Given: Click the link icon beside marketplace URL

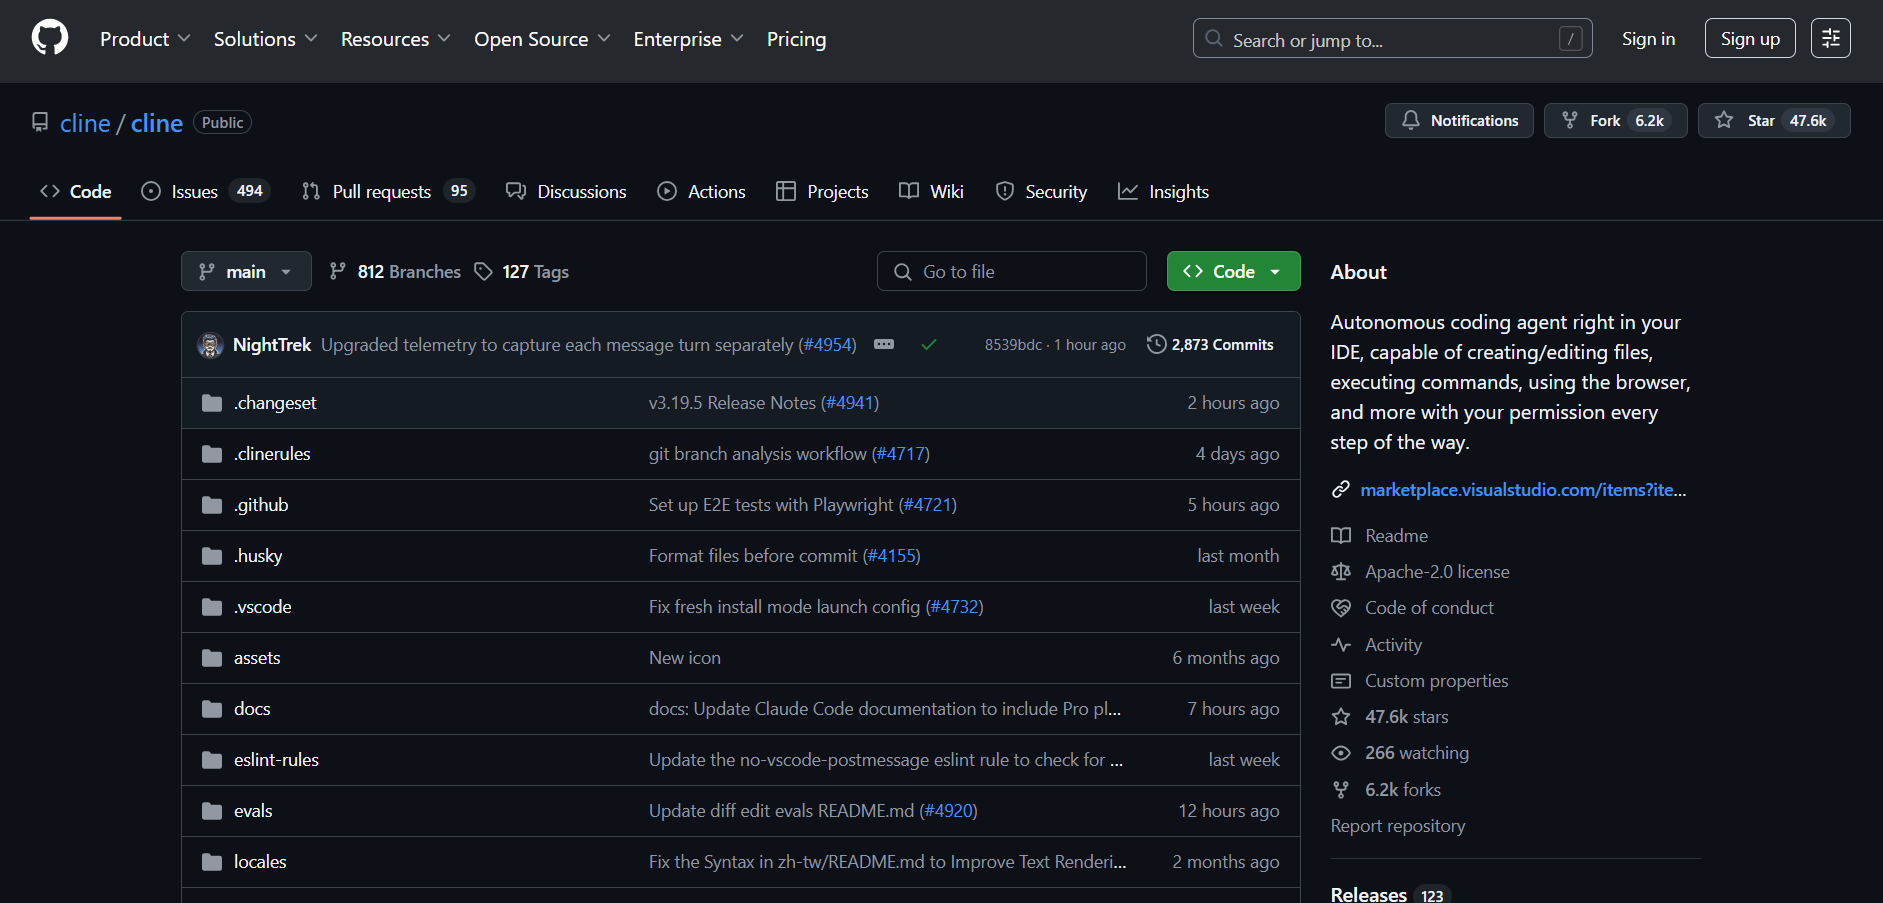Looking at the screenshot, I should click(x=1341, y=489).
